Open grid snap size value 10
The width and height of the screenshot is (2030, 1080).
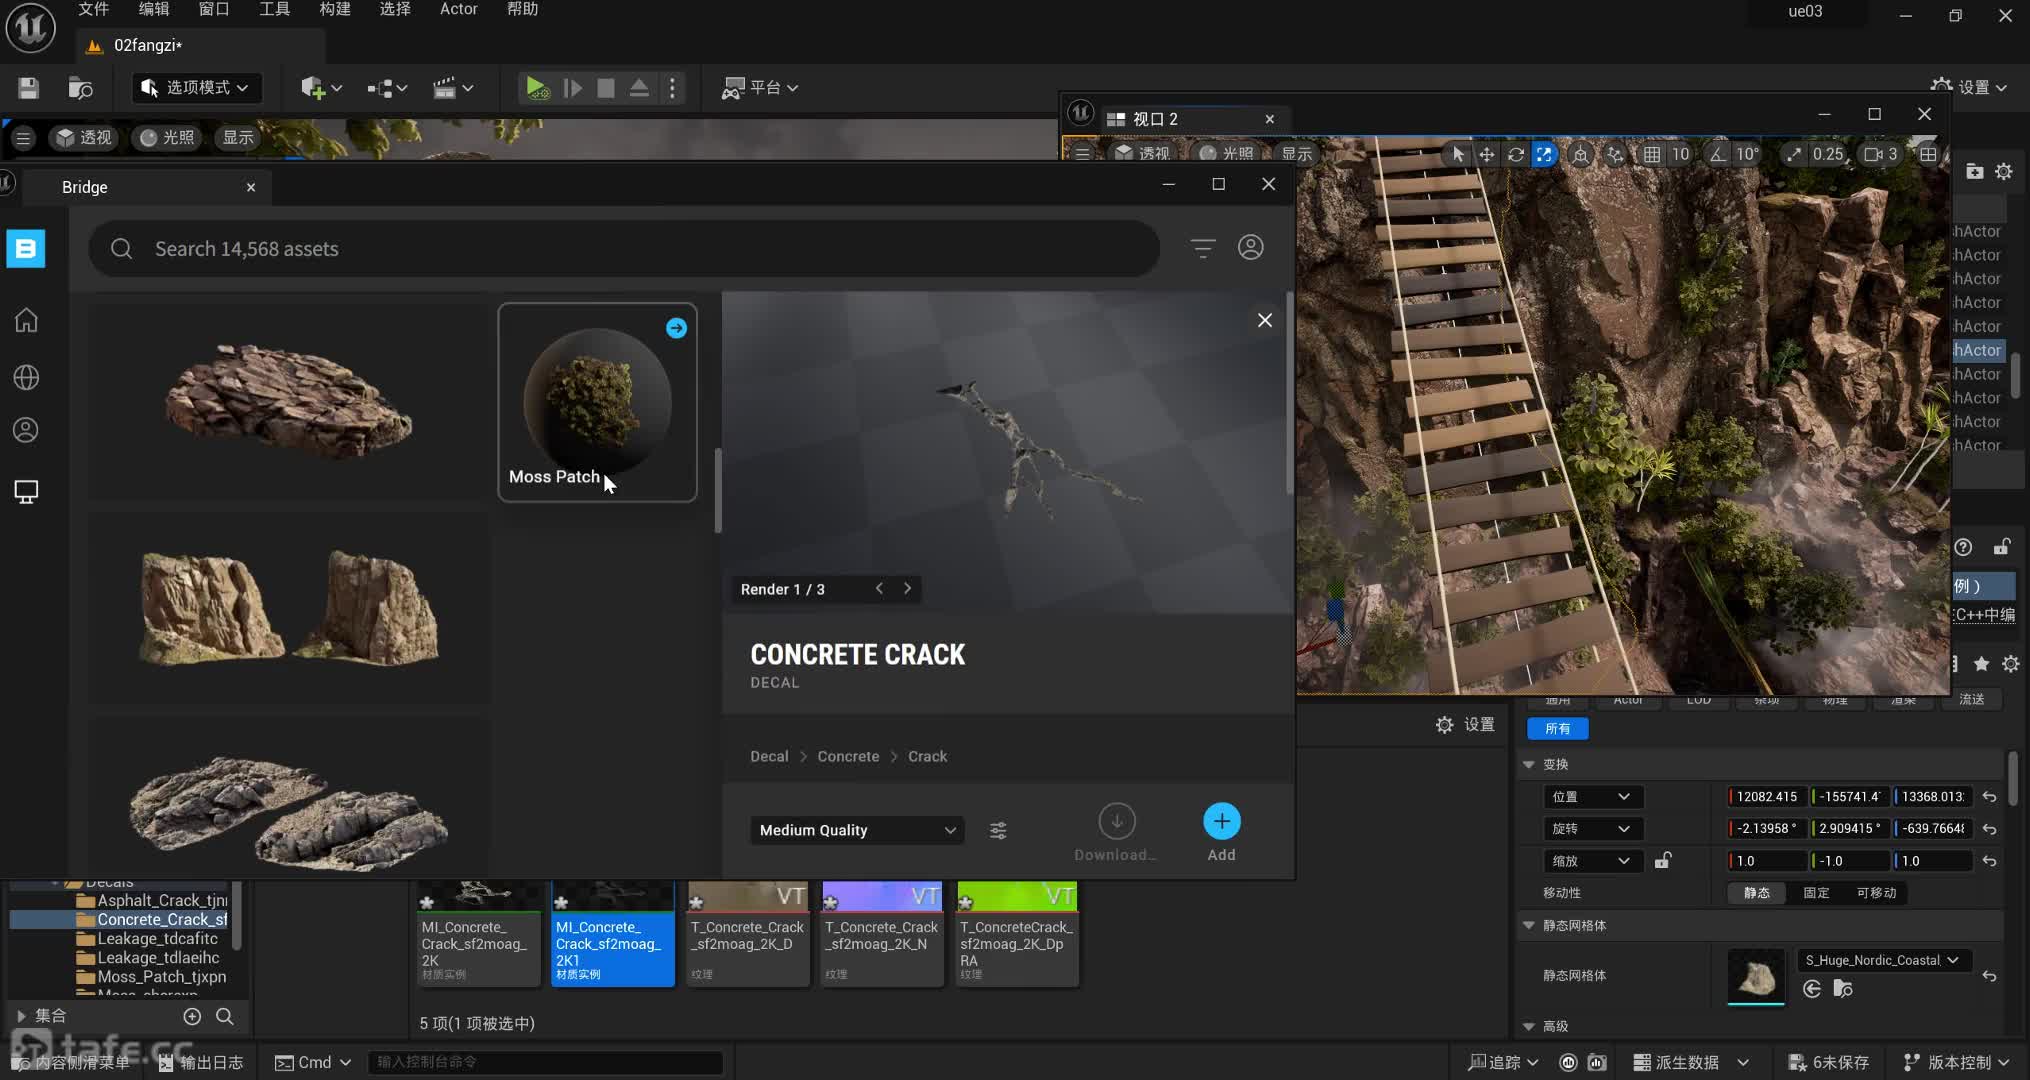click(1680, 154)
